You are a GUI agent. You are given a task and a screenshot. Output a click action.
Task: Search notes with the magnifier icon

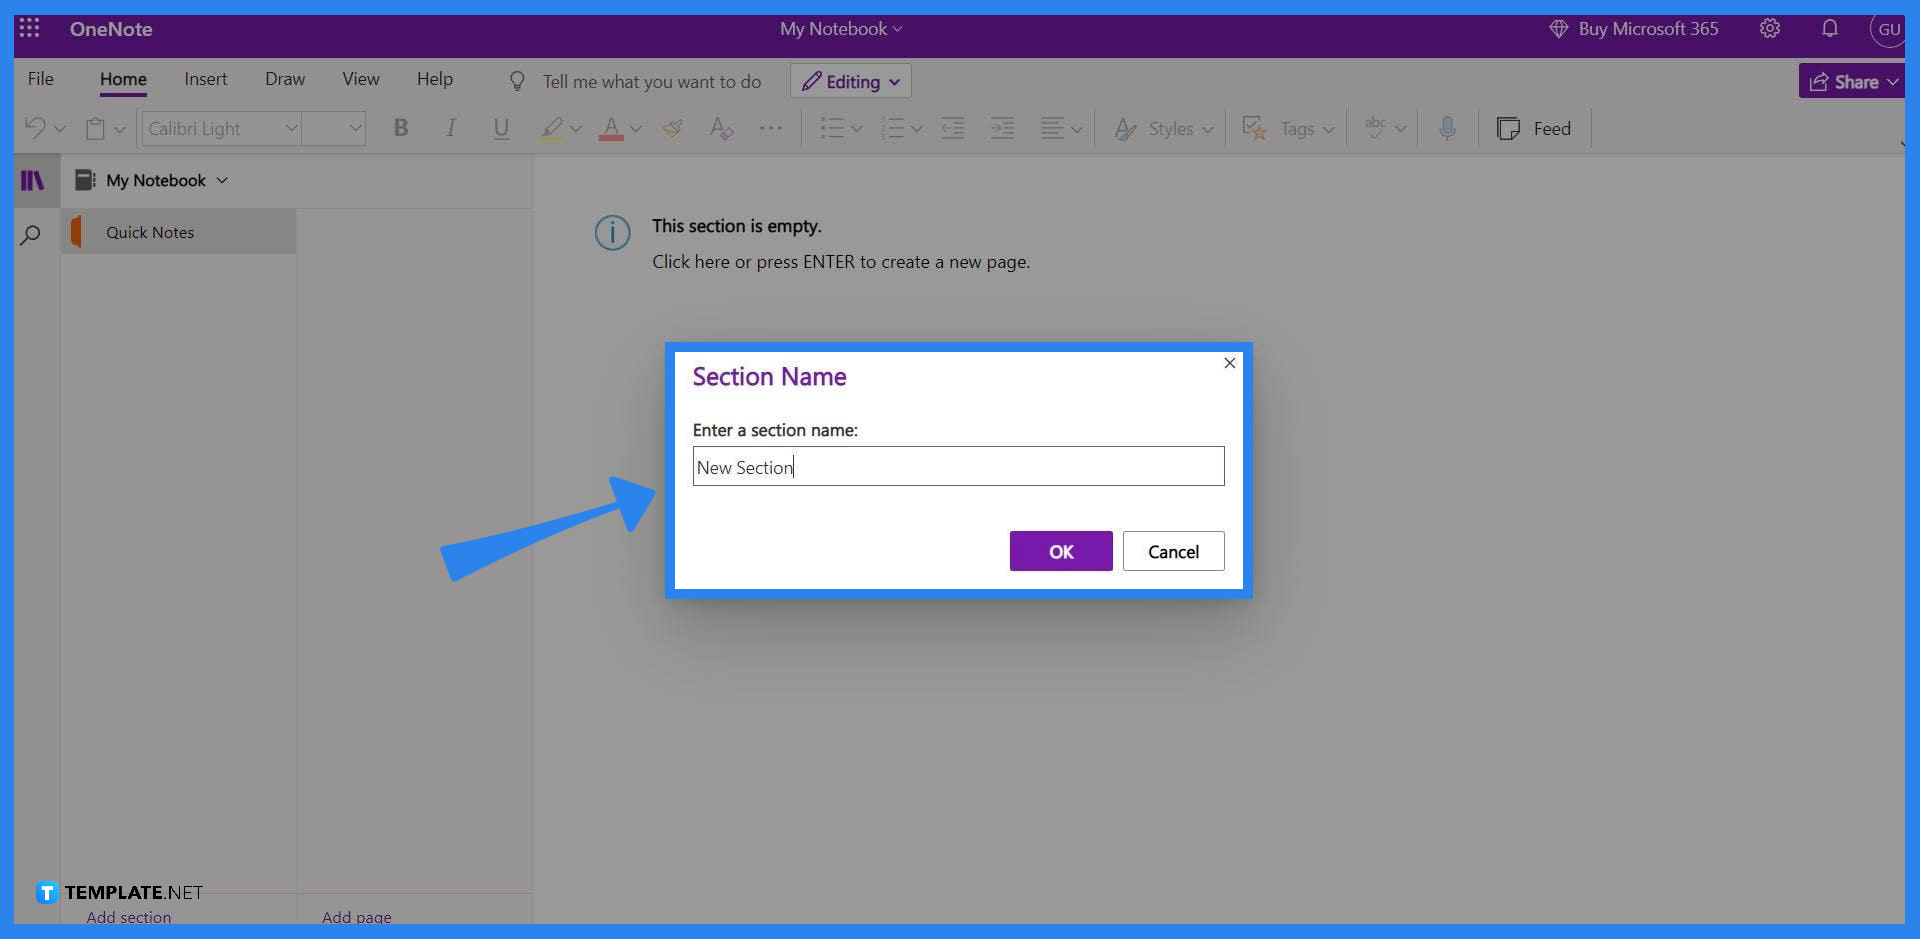click(30, 233)
